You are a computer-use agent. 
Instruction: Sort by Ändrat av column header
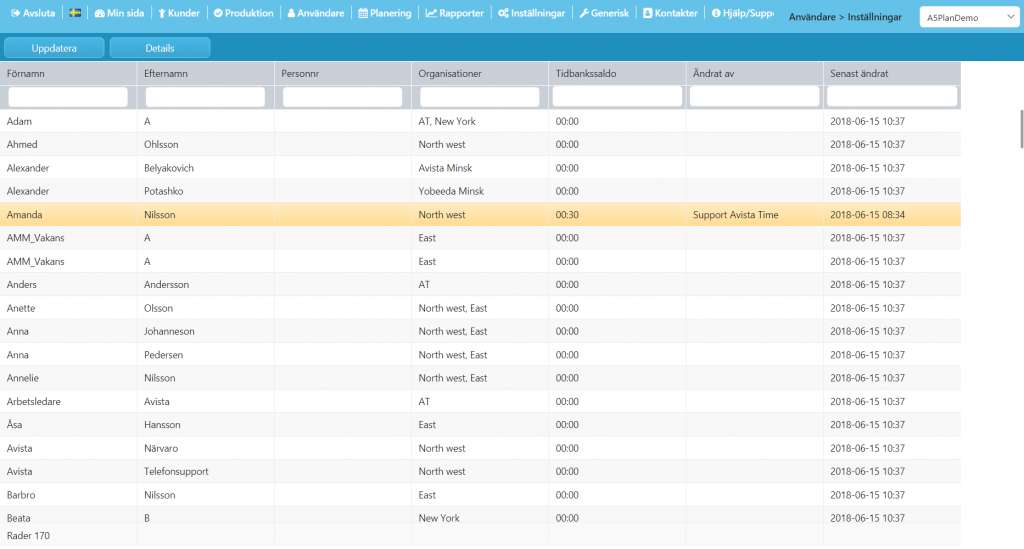754,73
